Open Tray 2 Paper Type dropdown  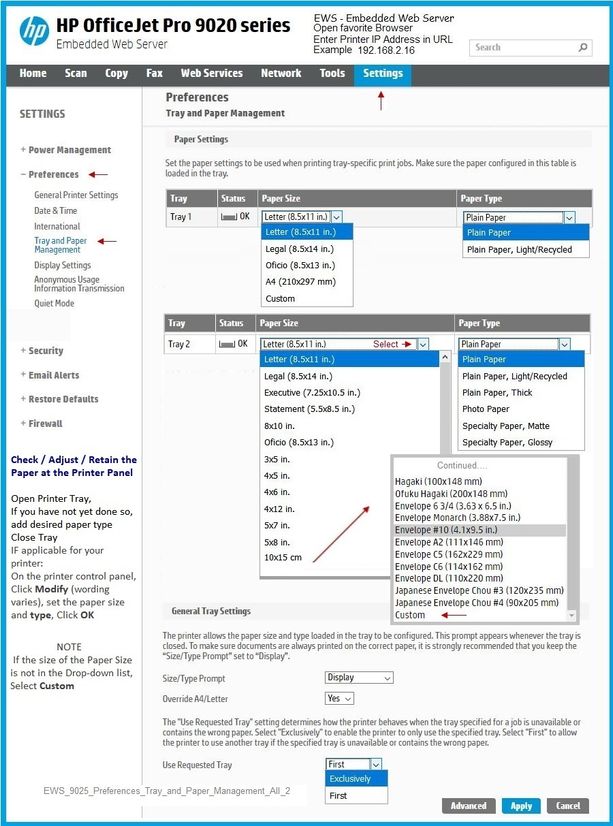tap(514, 344)
